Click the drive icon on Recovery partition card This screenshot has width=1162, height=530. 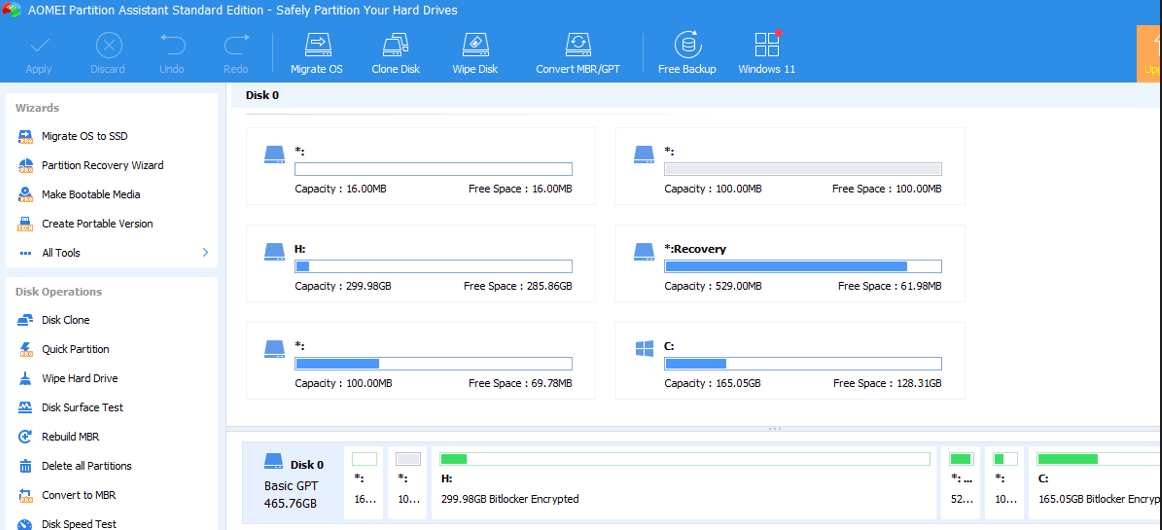pos(644,251)
